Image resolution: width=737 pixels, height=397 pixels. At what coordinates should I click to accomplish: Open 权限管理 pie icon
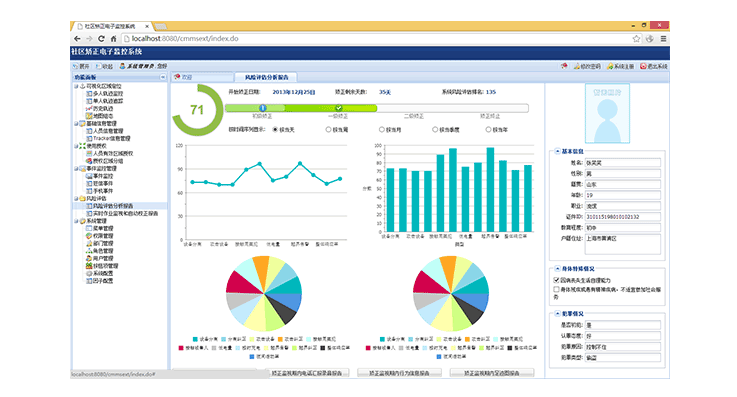click(x=89, y=236)
